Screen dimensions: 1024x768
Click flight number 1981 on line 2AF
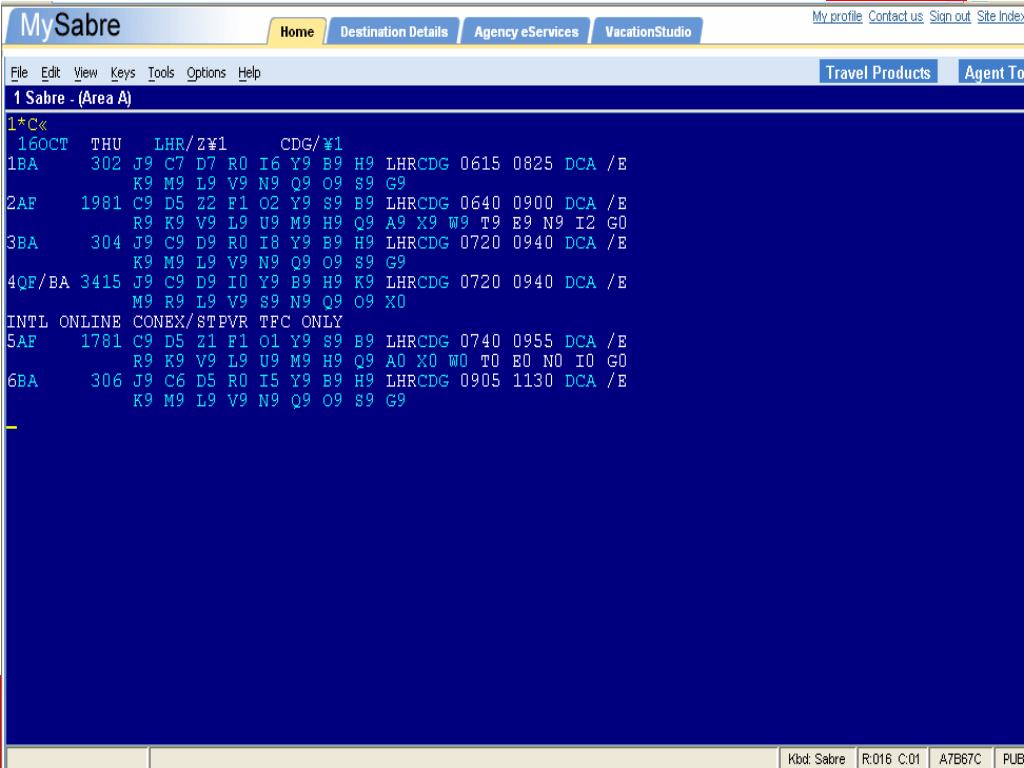[x=101, y=203]
